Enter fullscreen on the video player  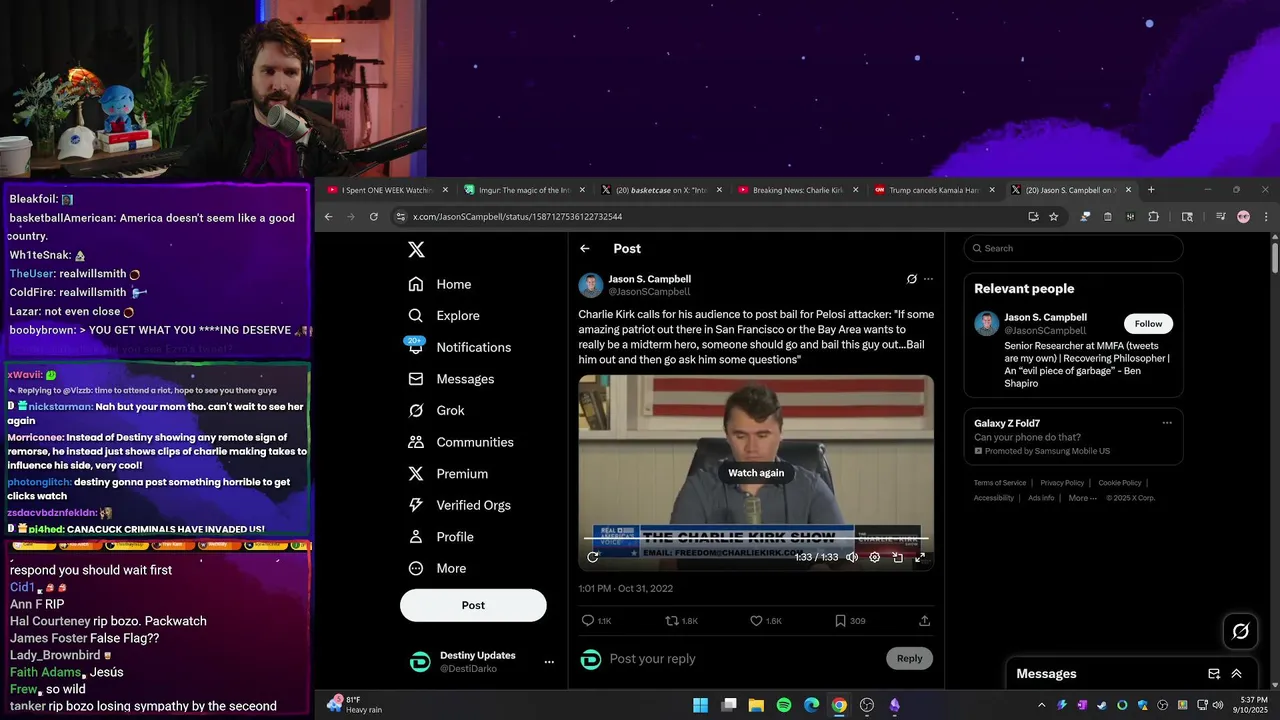click(920, 557)
